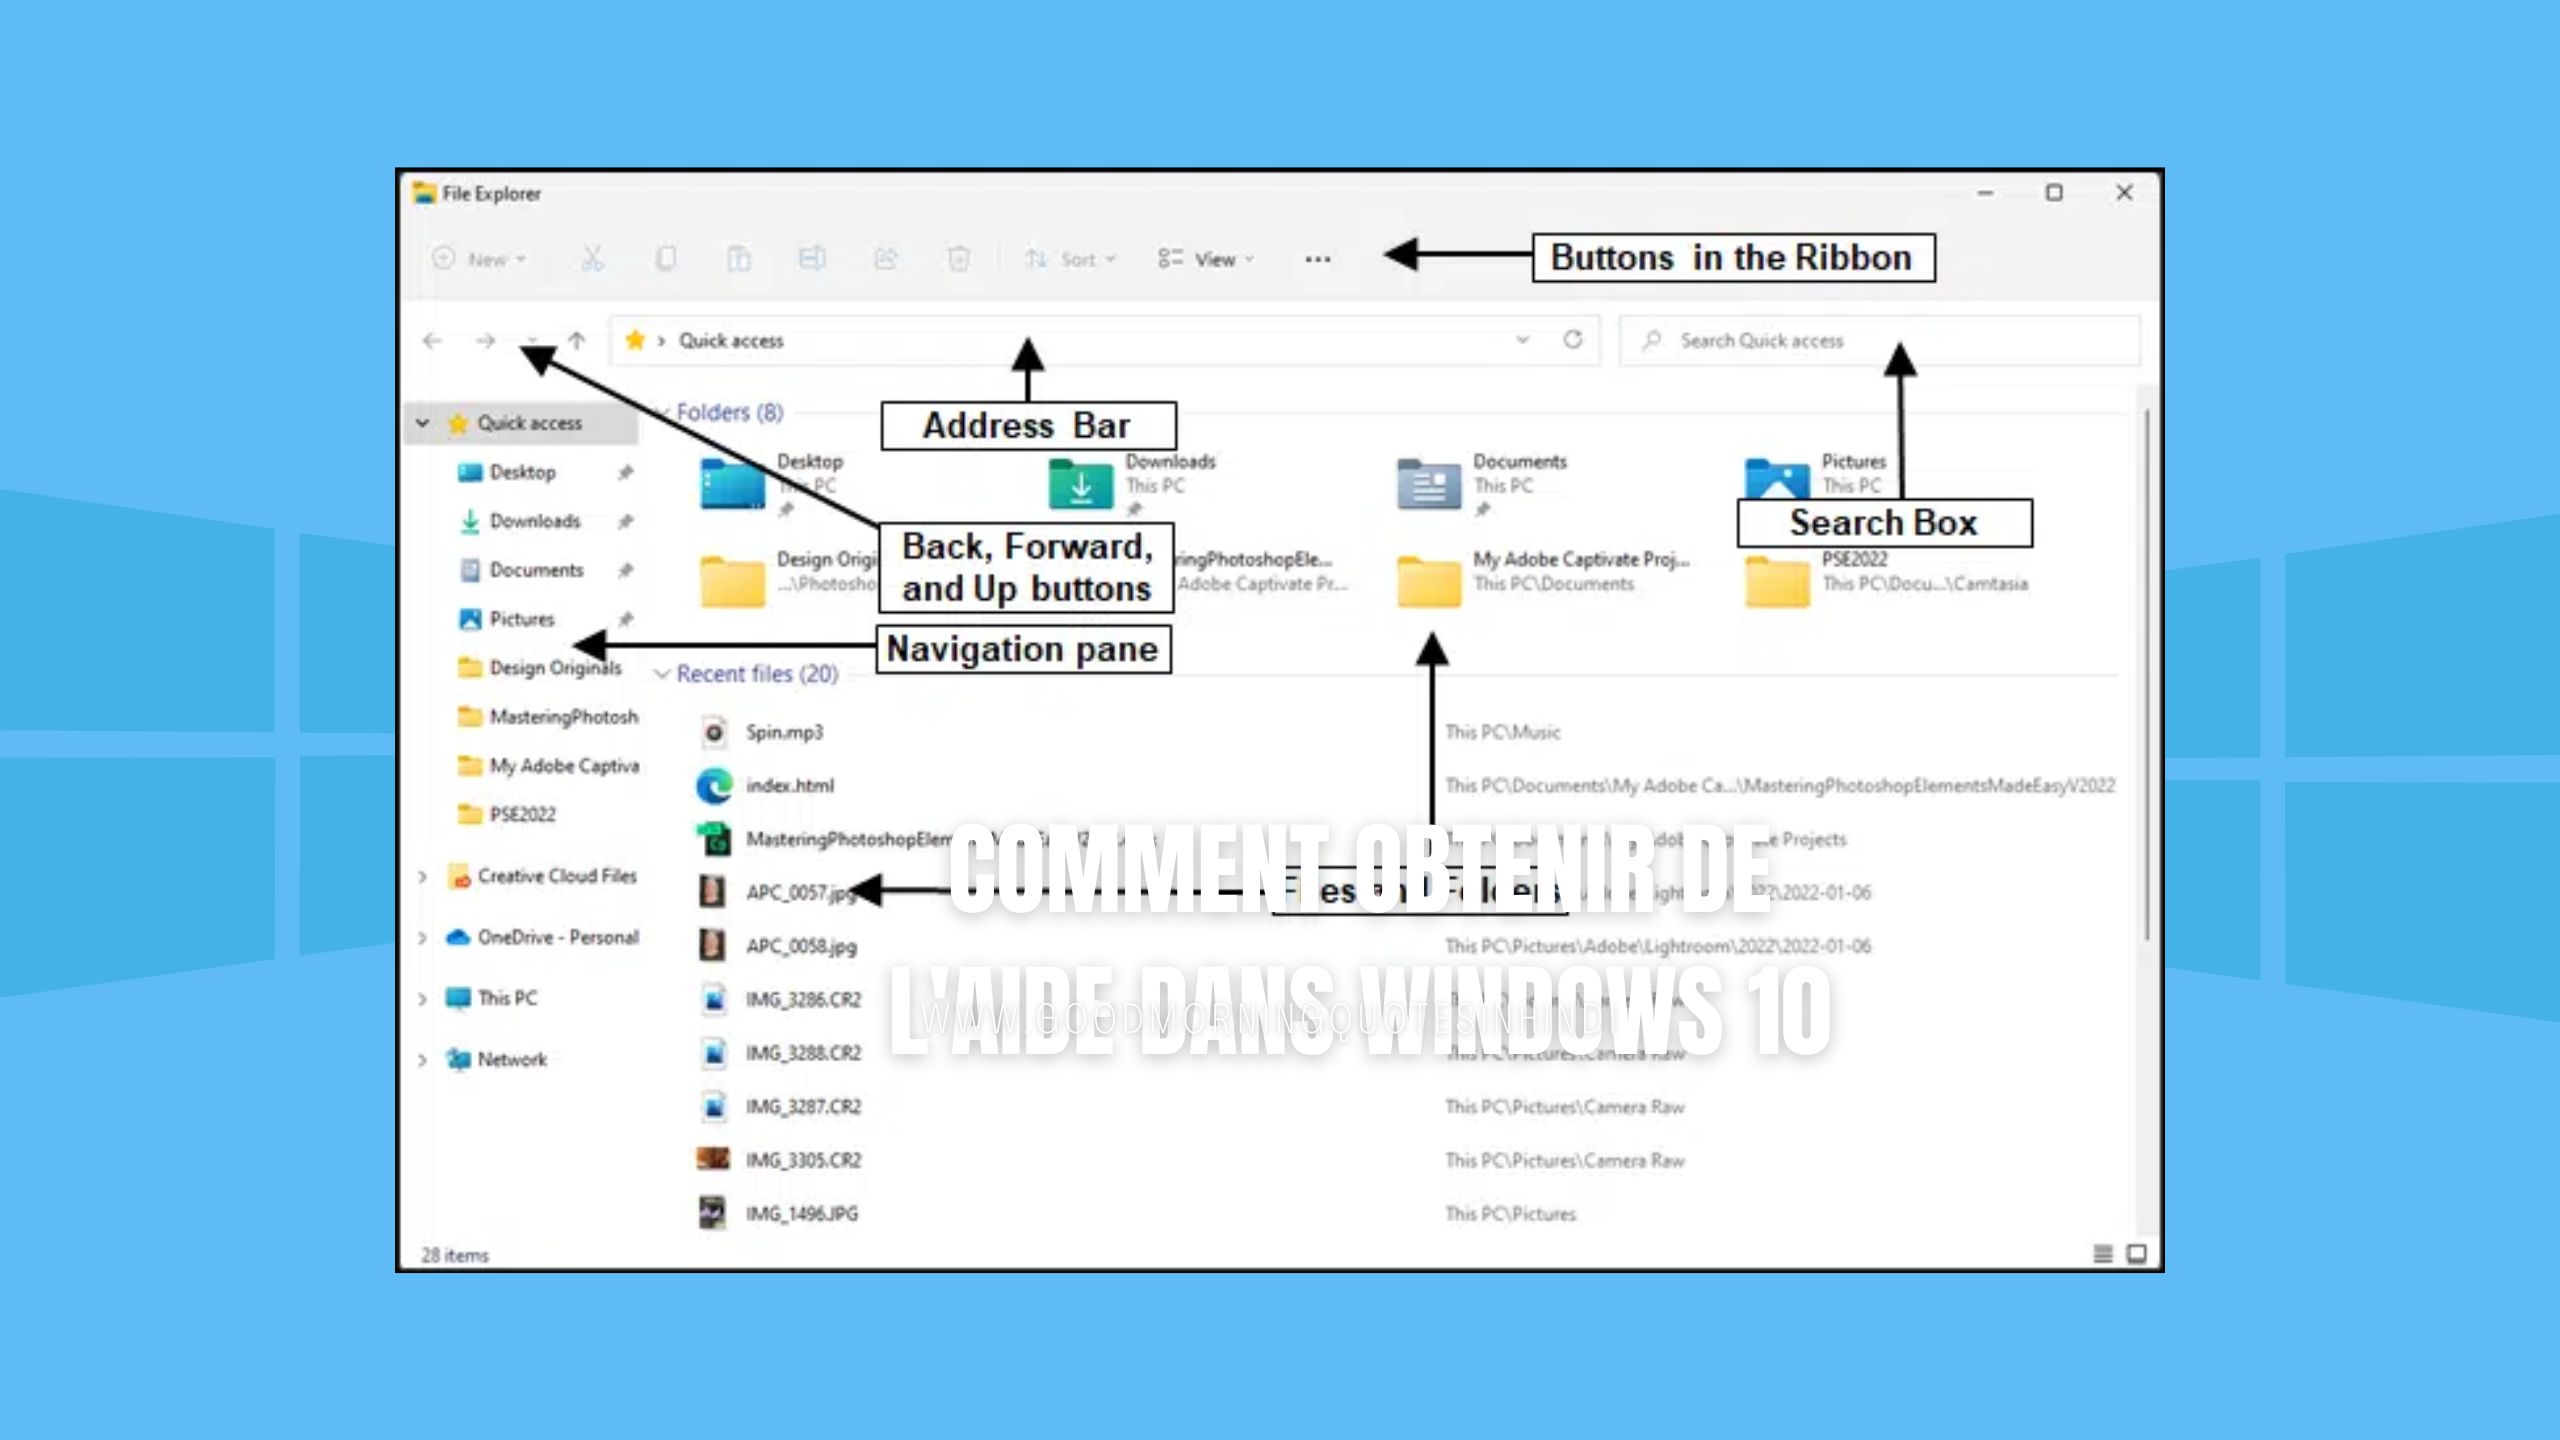
Task: Select APC_0057.jpg recent file
Action: (800, 891)
